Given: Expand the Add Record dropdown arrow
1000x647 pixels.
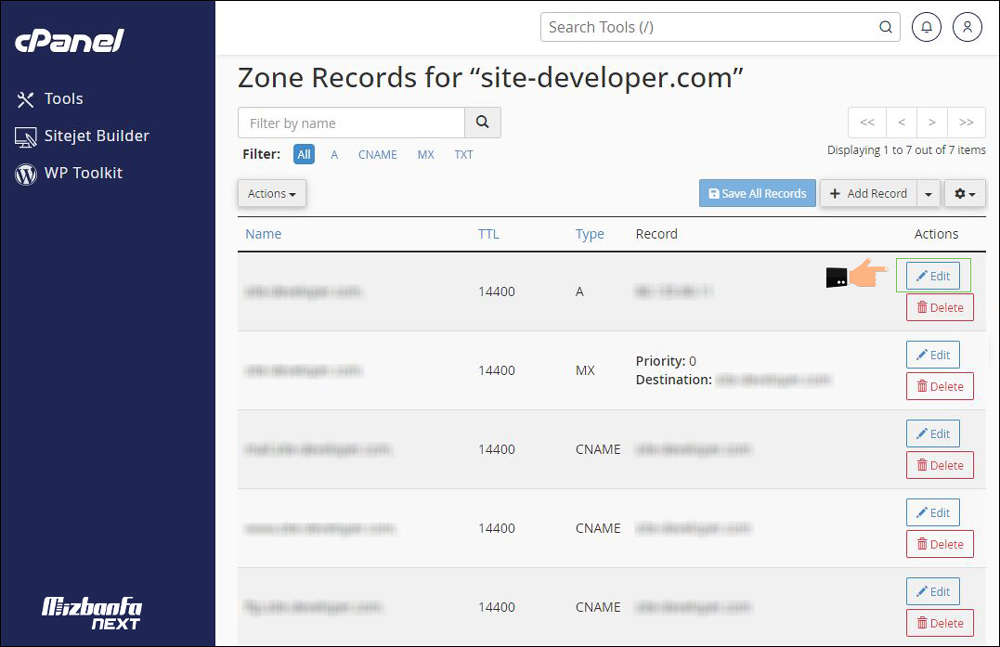Looking at the screenshot, I should (x=929, y=193).
